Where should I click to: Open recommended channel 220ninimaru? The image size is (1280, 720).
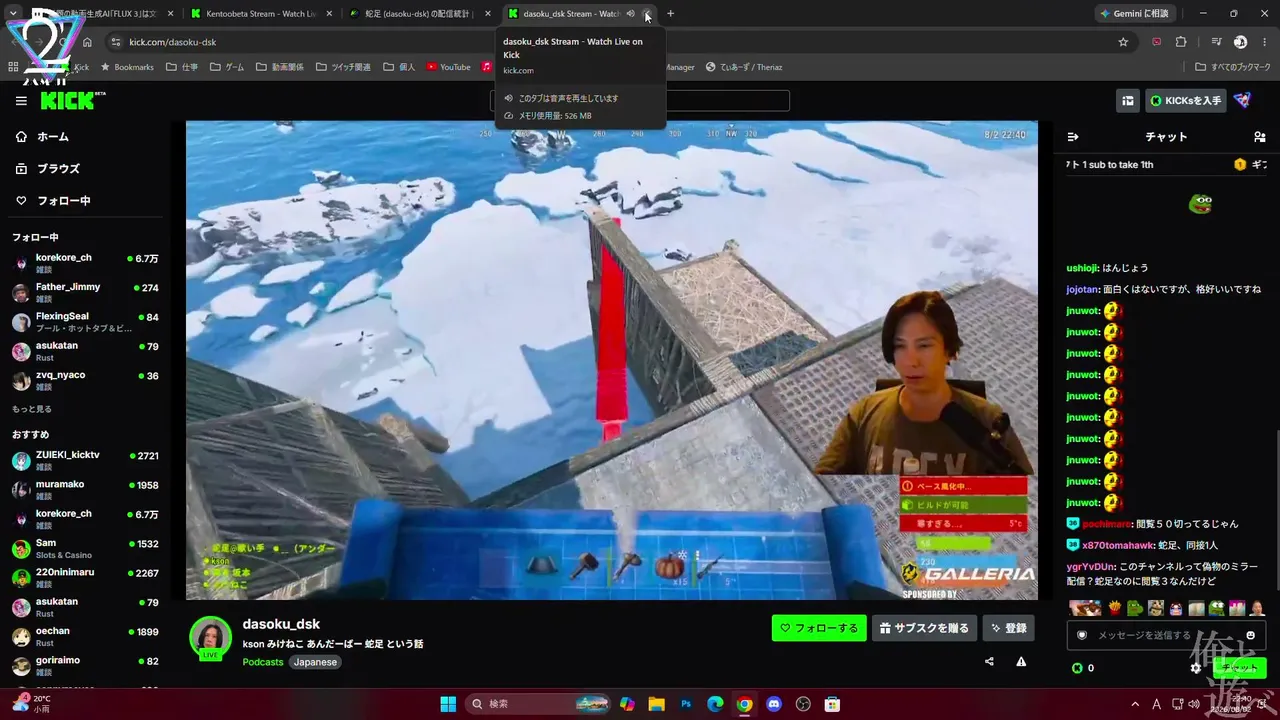click(x=86, y=578)
